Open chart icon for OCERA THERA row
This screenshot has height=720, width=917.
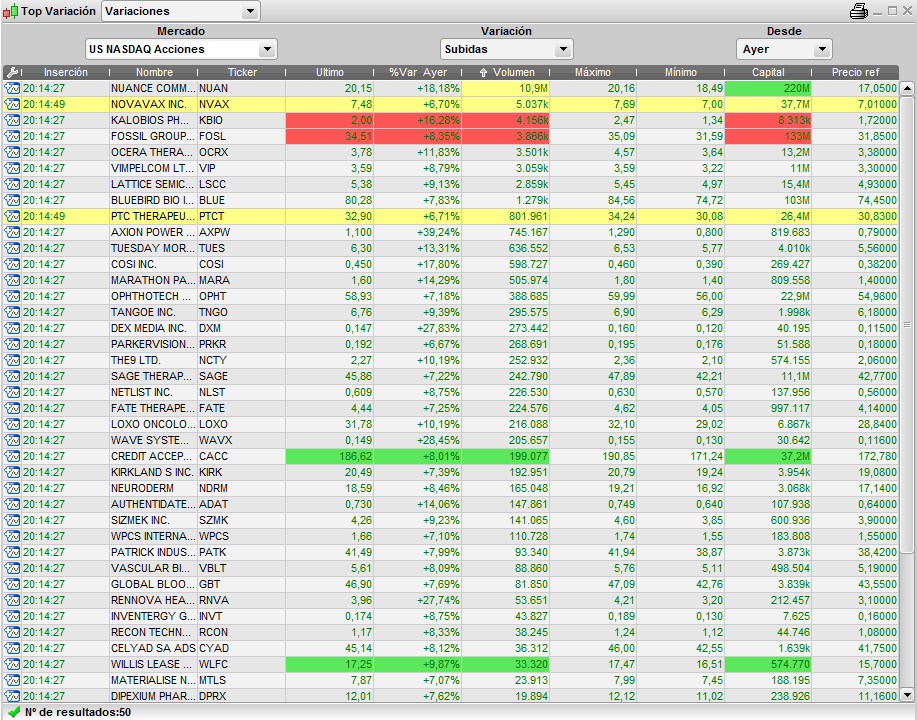12,152
